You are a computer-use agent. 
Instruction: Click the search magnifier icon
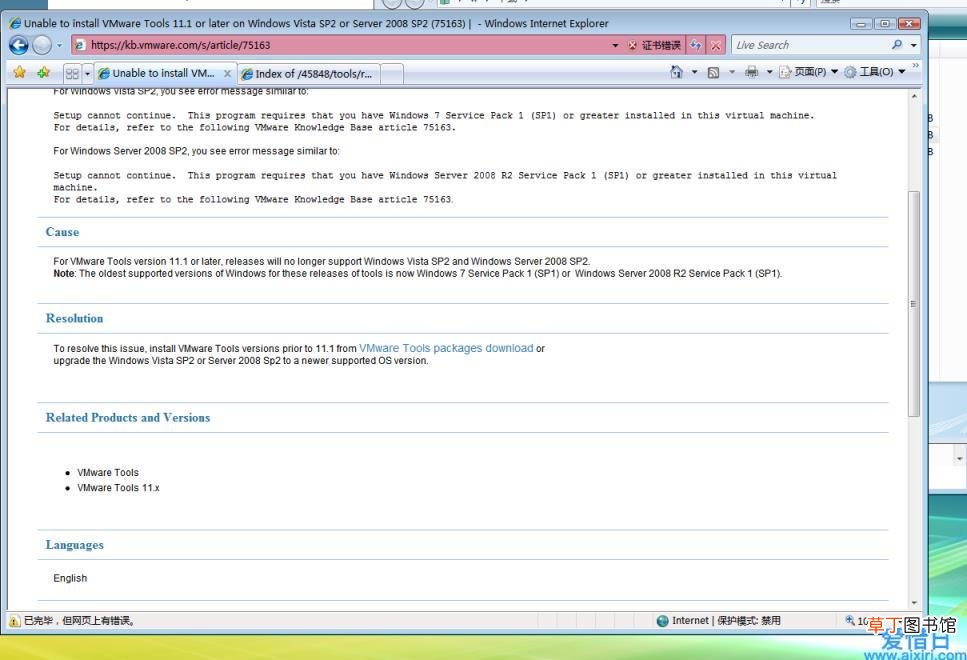point(897,44)
